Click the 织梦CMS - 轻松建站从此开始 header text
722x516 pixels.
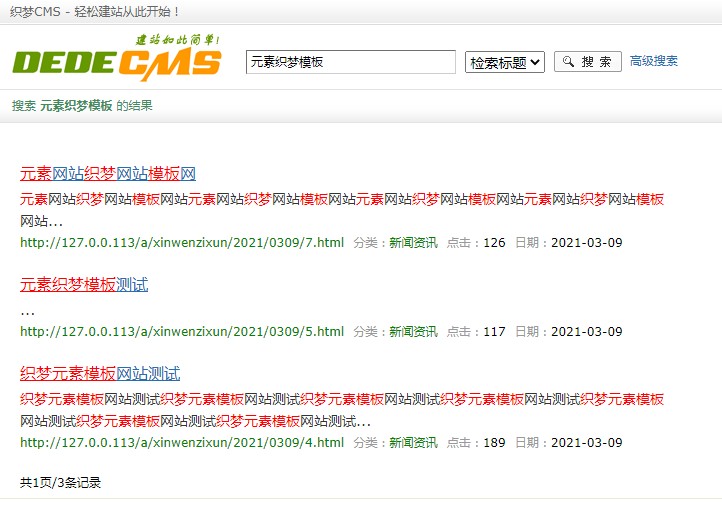tap(94, 12)
